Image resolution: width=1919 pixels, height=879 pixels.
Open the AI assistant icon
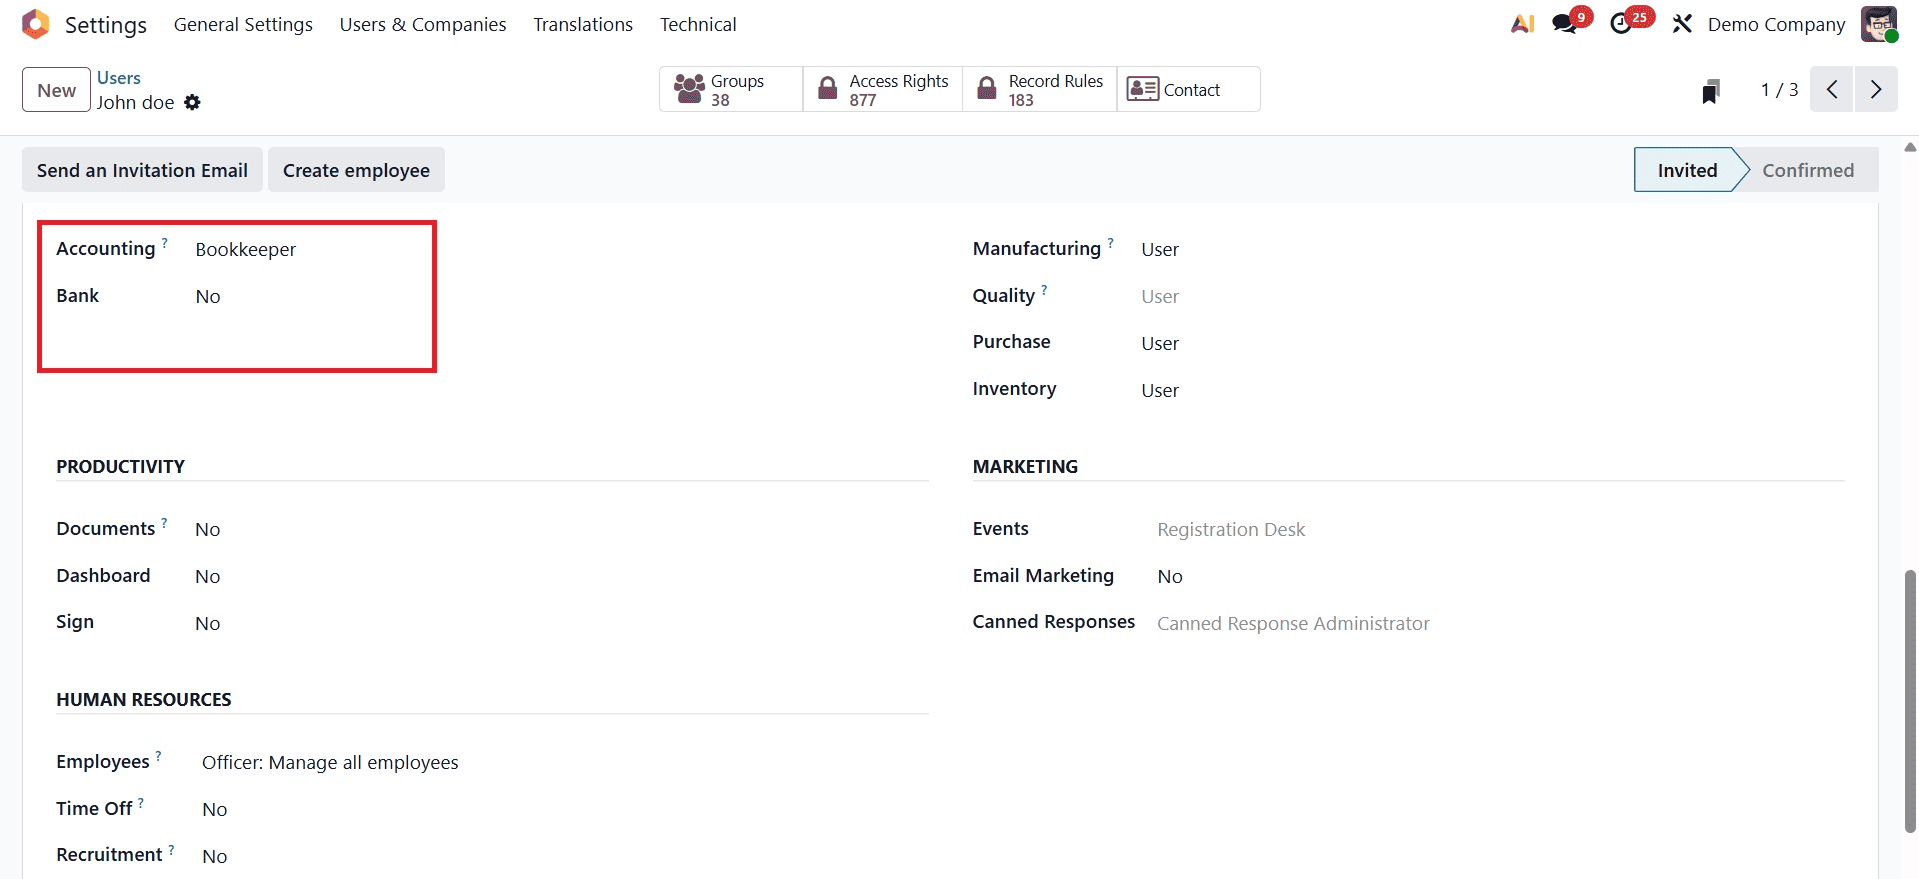(1521, 23)
